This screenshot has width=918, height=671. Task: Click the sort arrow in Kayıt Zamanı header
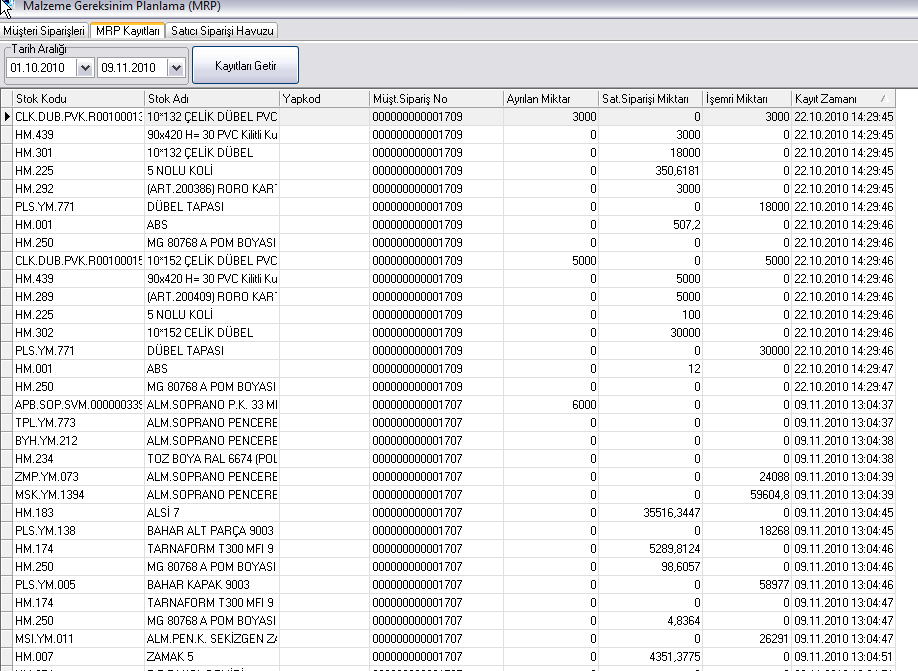(882, 99)
